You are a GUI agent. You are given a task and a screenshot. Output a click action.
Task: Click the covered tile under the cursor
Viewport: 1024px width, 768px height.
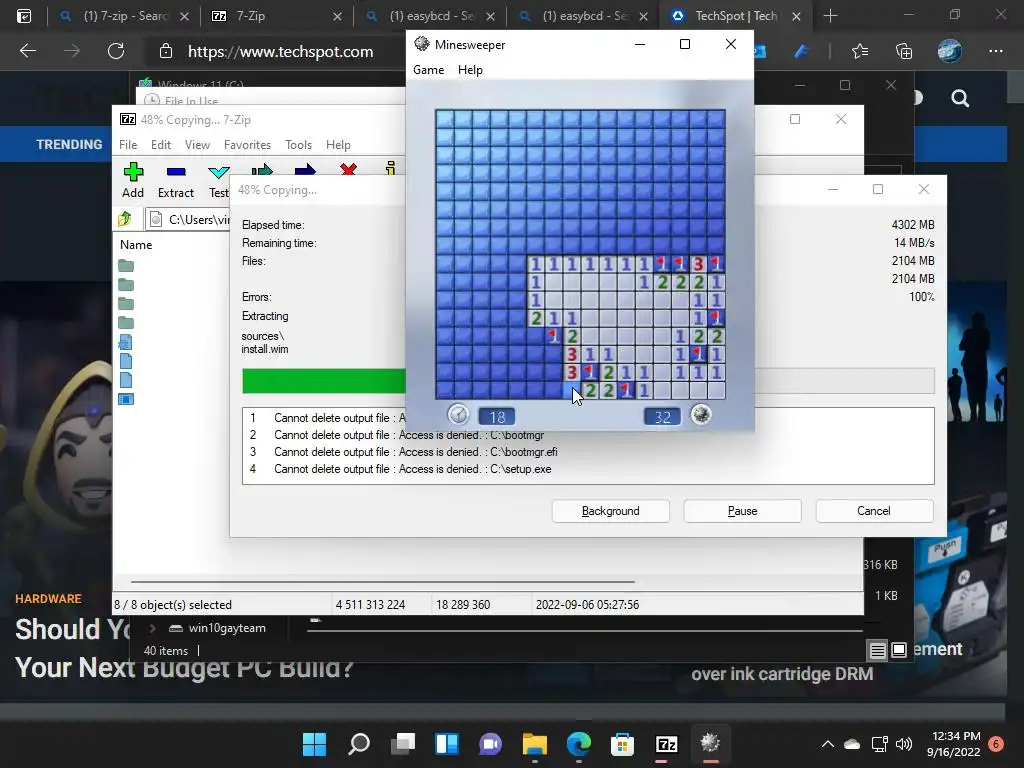coord(571,391)
